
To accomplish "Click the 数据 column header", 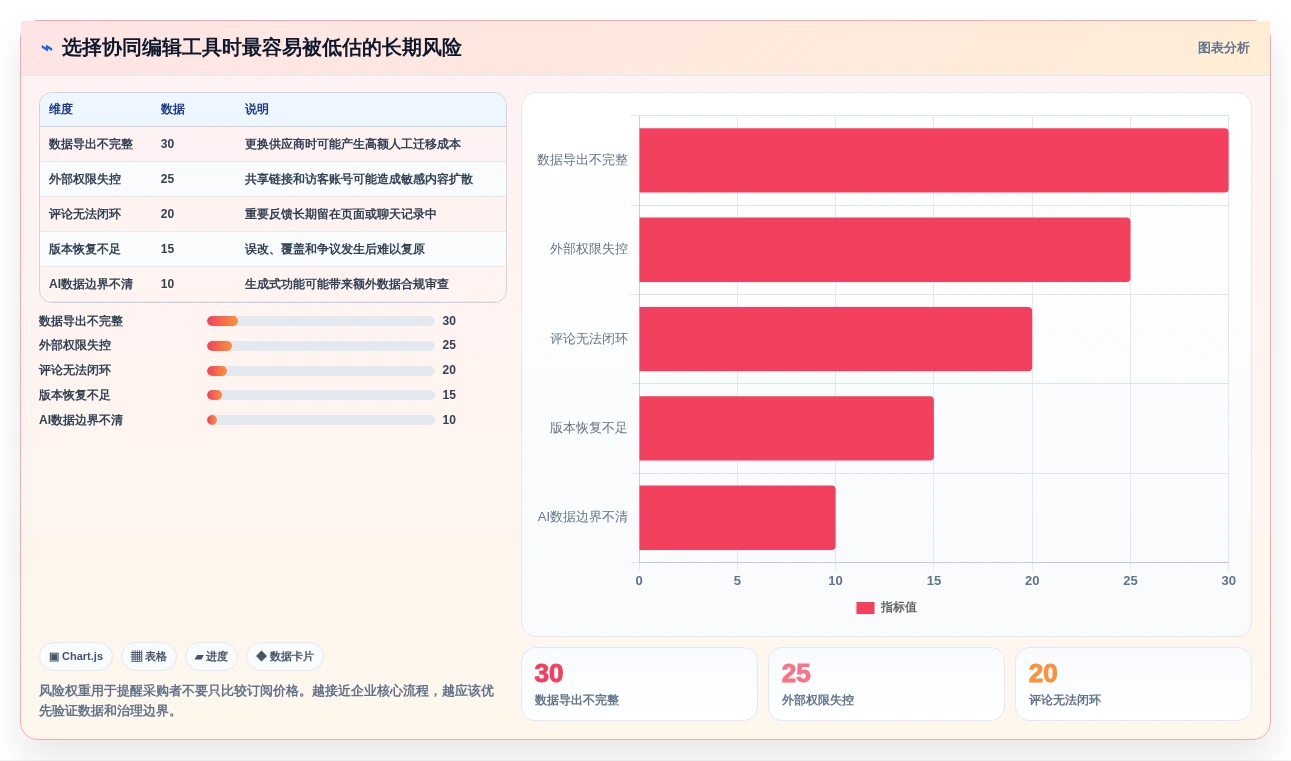I will coord(173,109).
